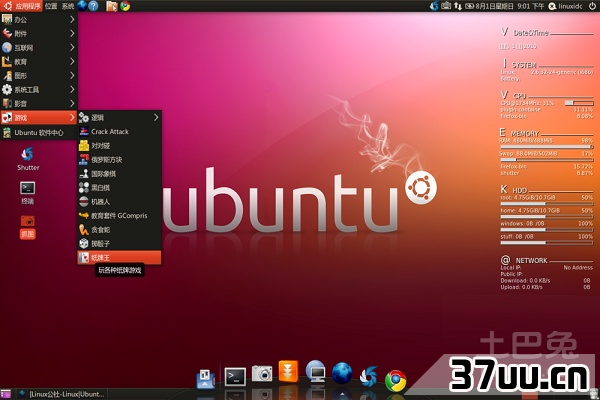The width and height of the screenshot is (600, 400).
Task: Click the RAM usage bar in Conky
Action: click(x=546, y=147)
